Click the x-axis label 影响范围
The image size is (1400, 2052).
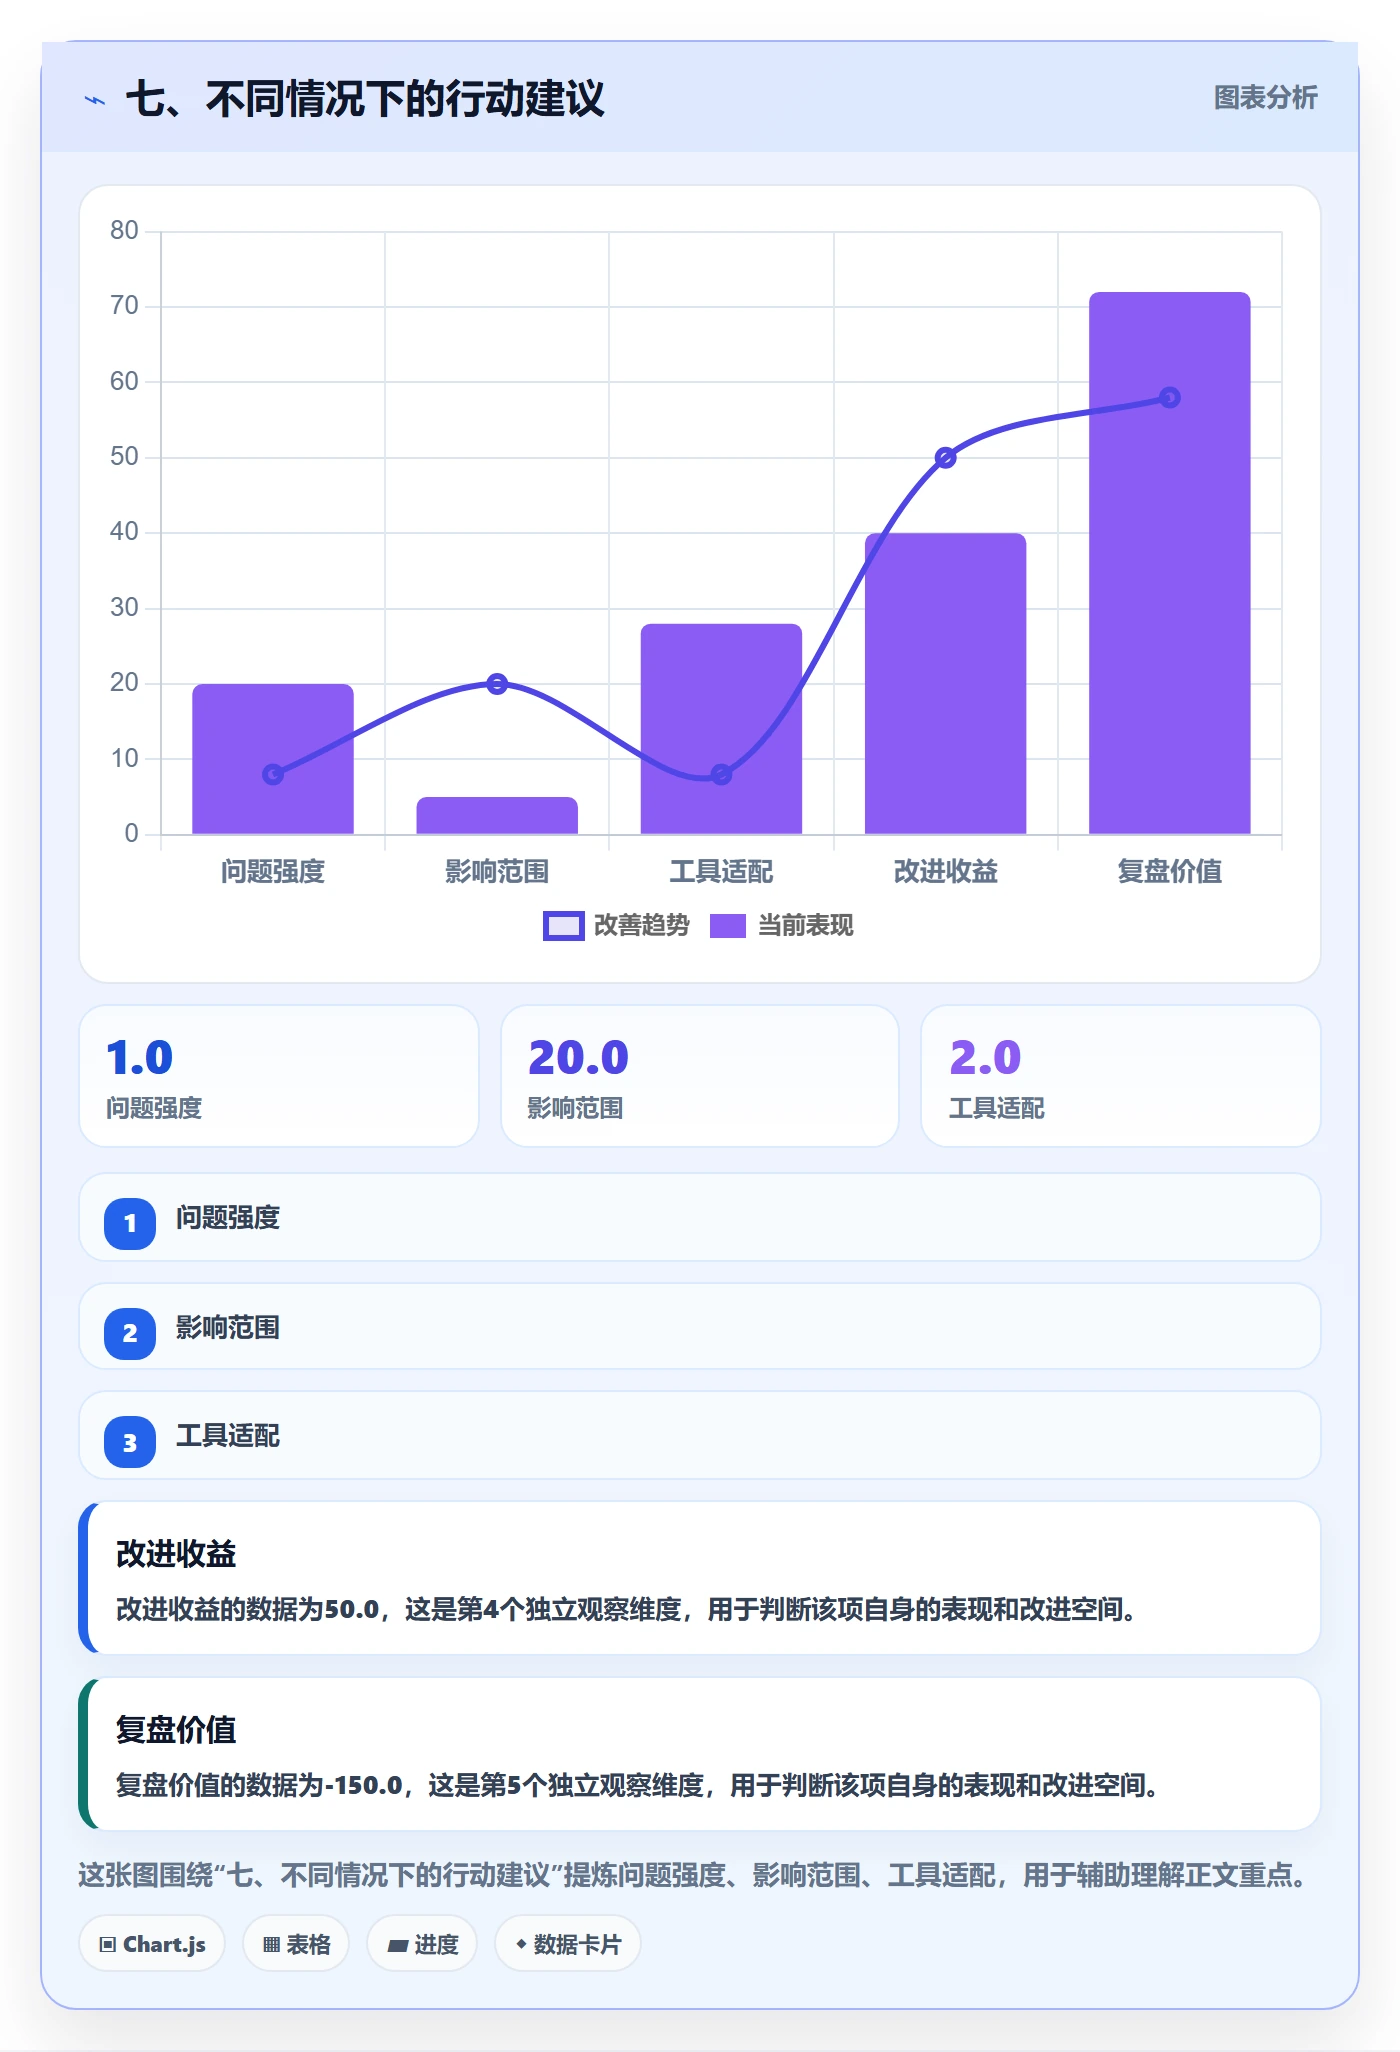(497, 872)
